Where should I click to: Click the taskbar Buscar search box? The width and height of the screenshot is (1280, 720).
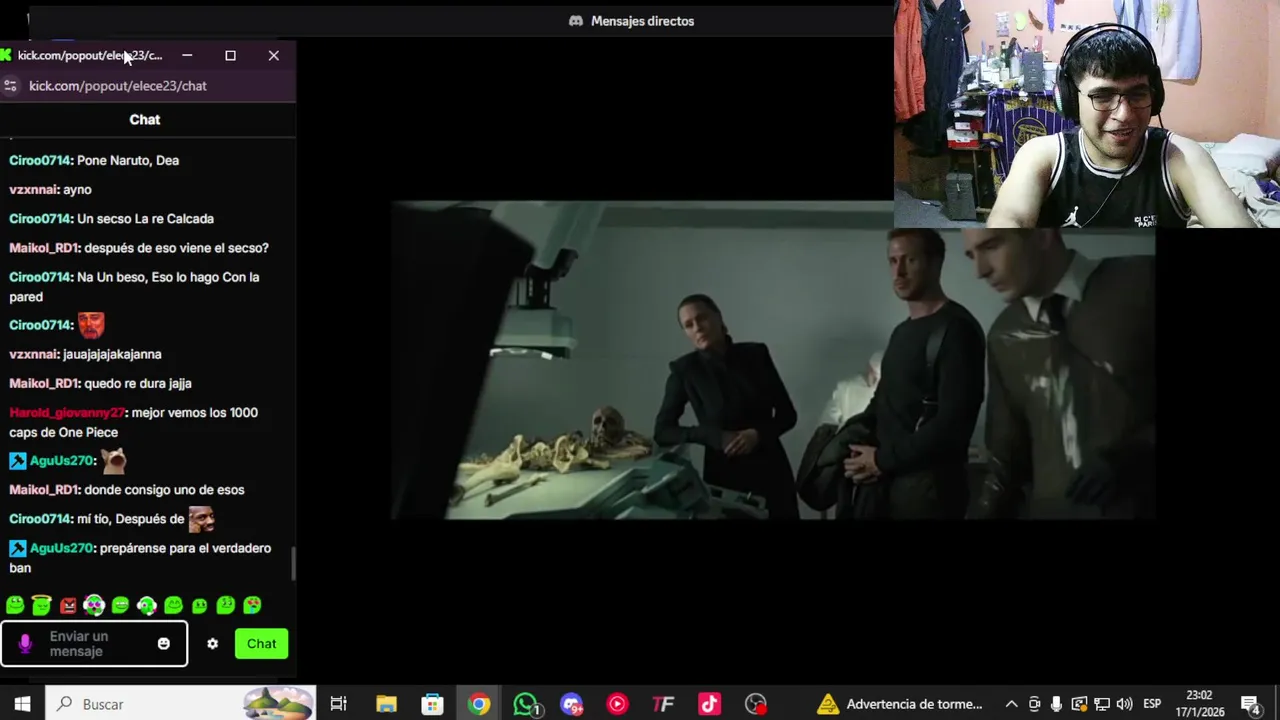click(181, 704)
